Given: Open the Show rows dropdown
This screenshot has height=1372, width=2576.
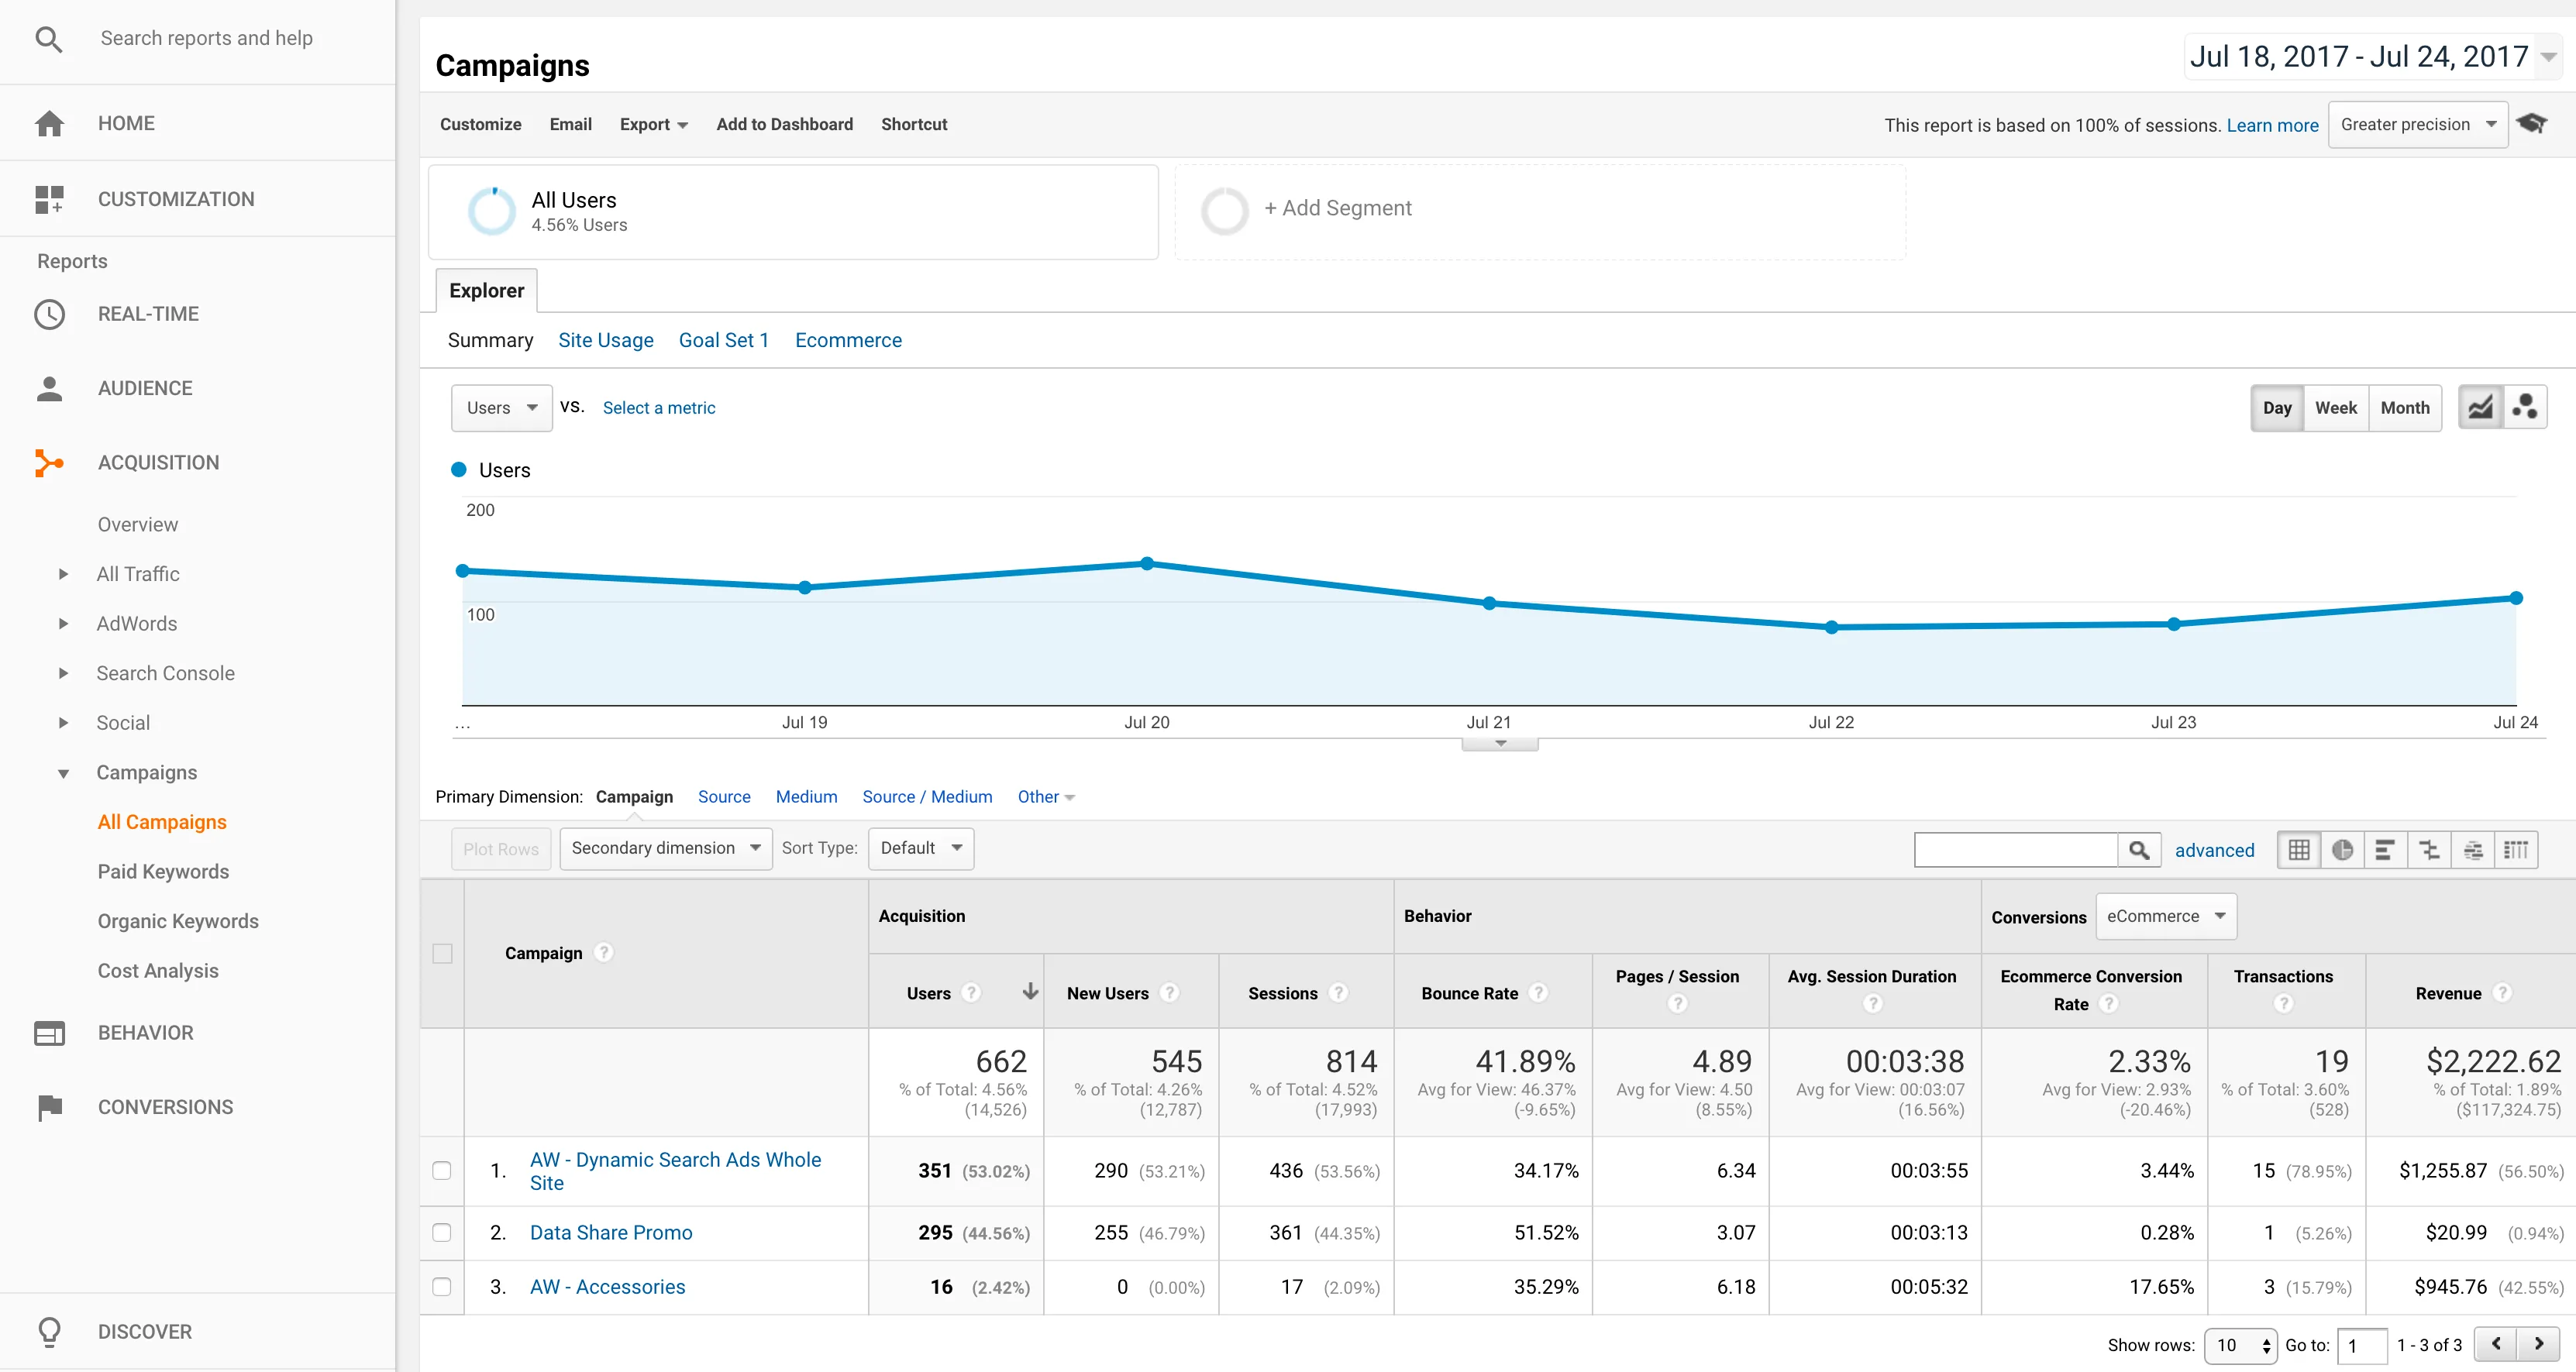Looking at the screenshot, I should [x=2240, y=1345].
